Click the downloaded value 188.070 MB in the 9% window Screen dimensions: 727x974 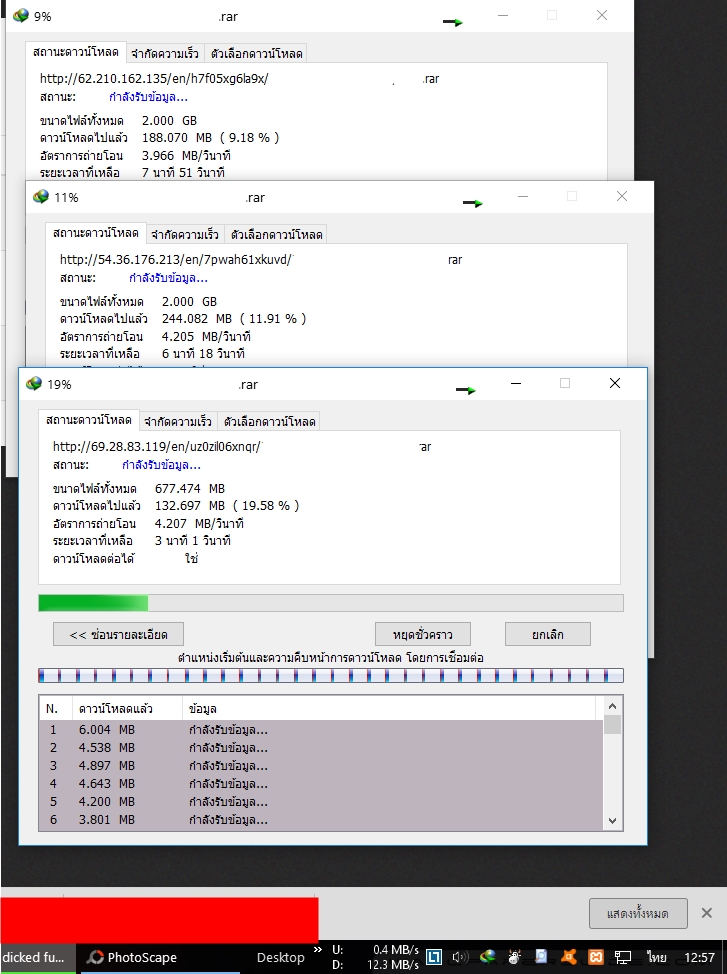point(176,138)
